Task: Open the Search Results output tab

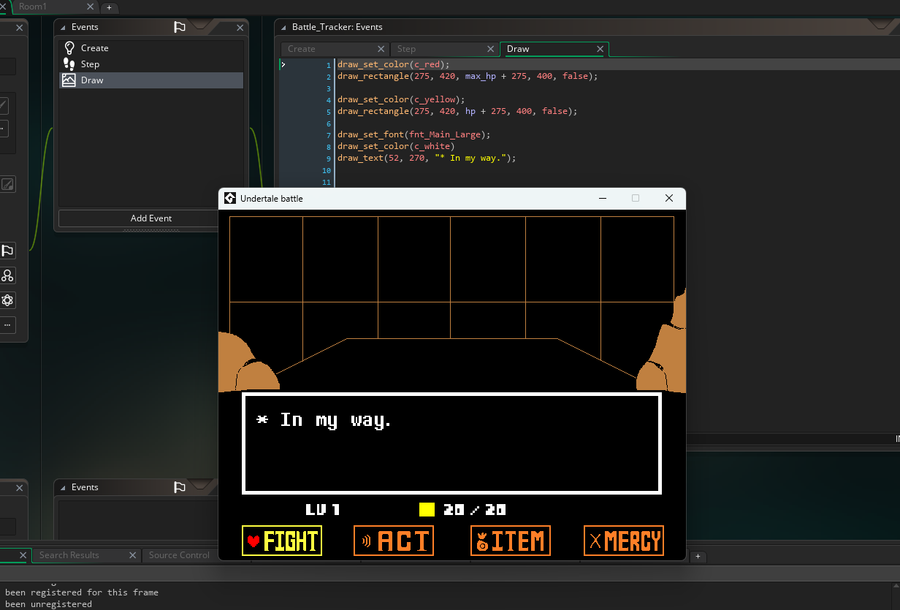Action: point(69,555)
